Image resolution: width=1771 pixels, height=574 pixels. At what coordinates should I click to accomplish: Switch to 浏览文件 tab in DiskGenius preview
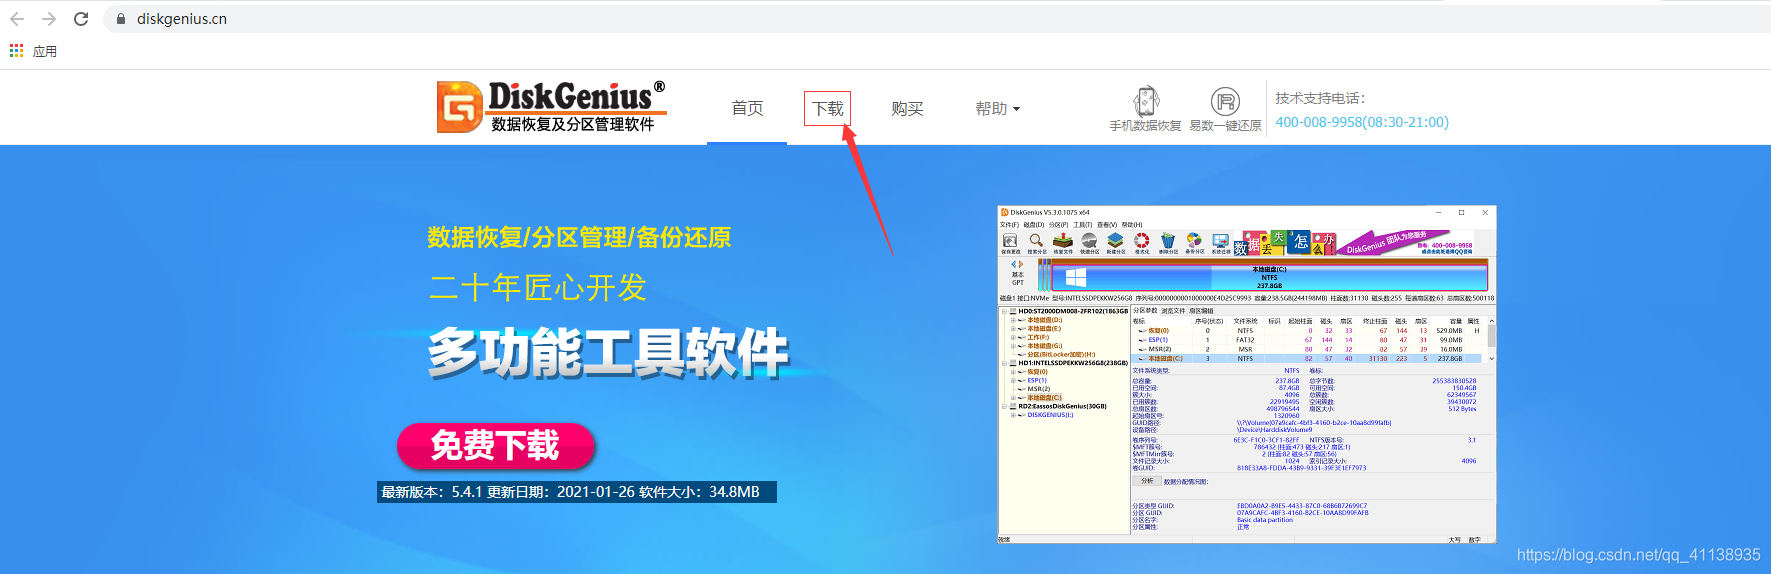click(x=1174, y=311)
